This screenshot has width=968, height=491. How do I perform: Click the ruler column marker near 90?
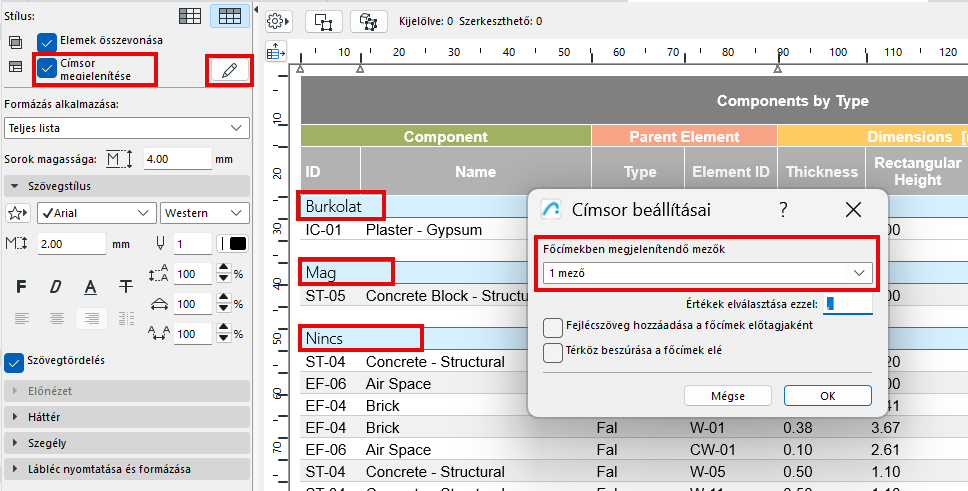[778, 69]
